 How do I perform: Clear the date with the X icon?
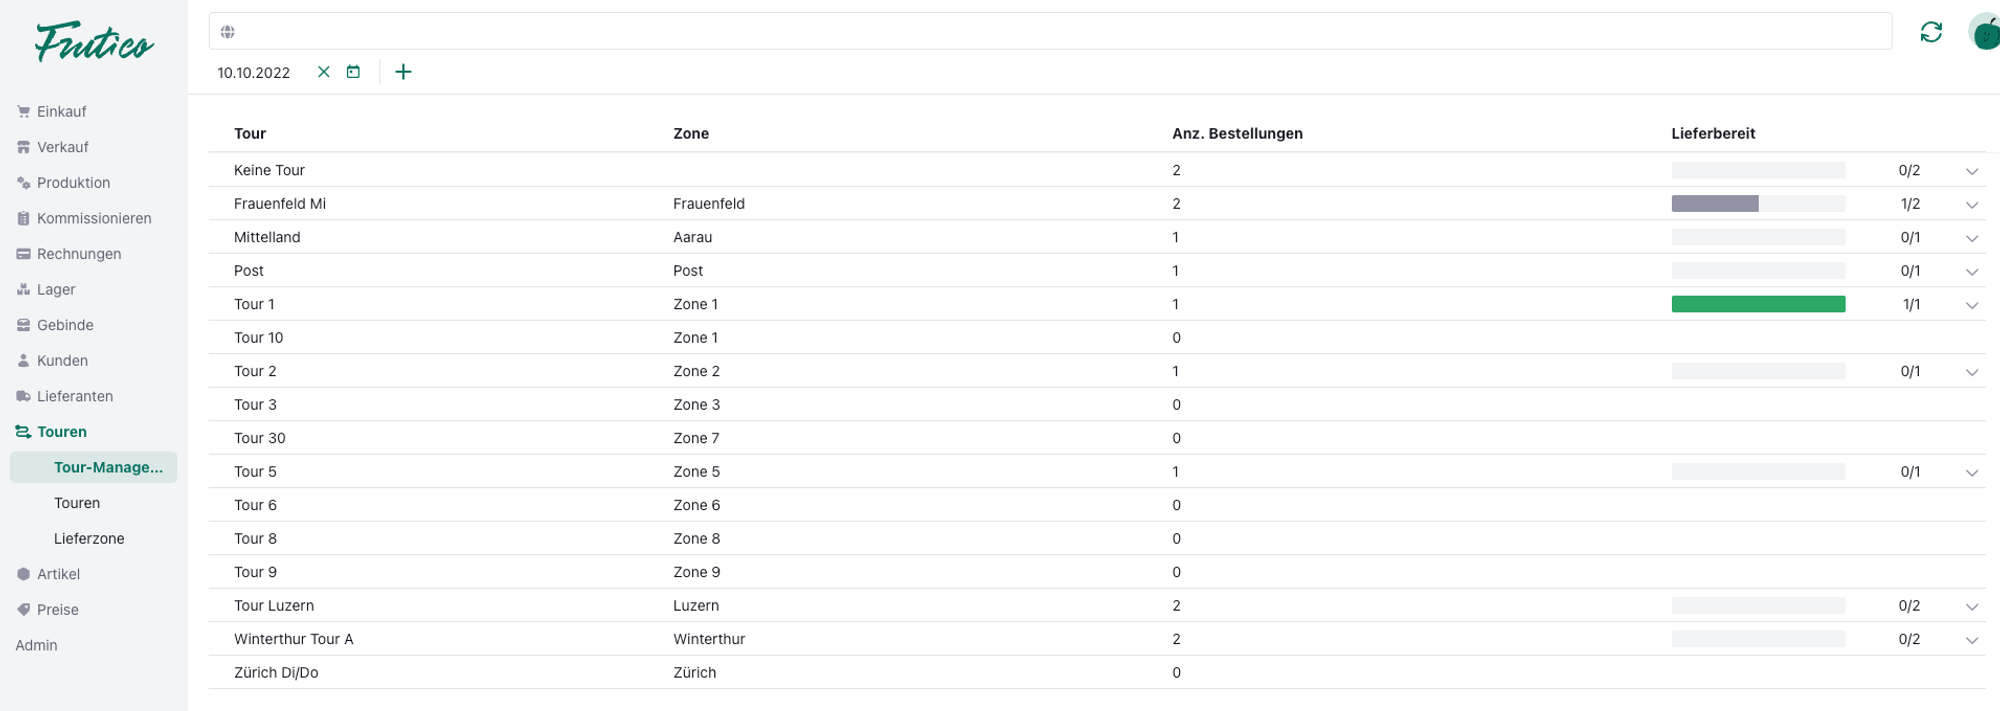click(x=323, y=72)
